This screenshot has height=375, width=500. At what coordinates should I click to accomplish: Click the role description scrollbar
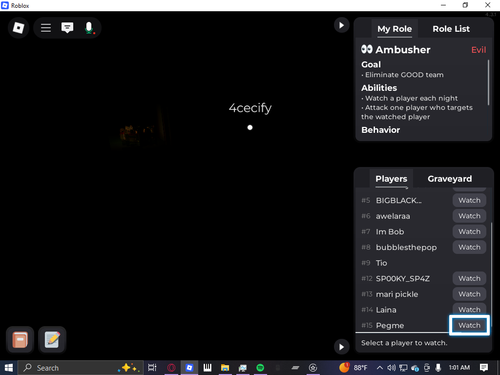[488, 83]
